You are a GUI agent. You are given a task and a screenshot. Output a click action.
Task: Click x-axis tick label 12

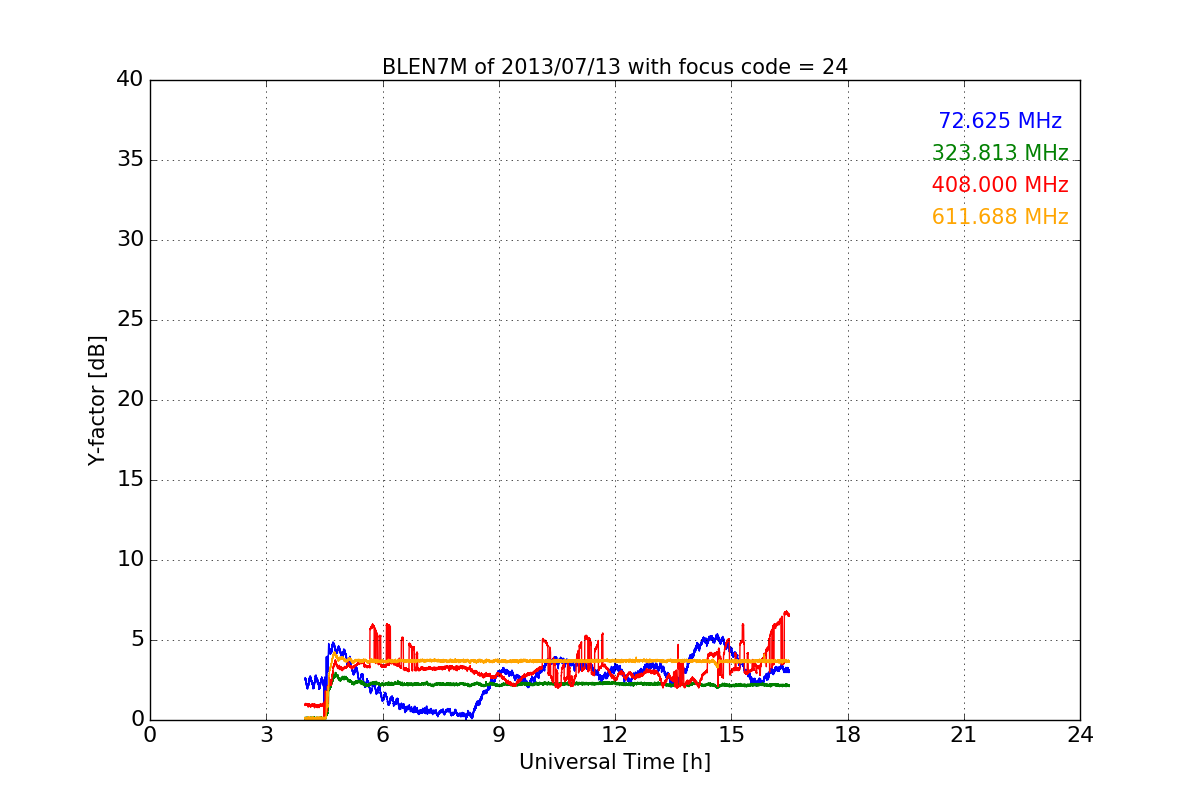615,735
